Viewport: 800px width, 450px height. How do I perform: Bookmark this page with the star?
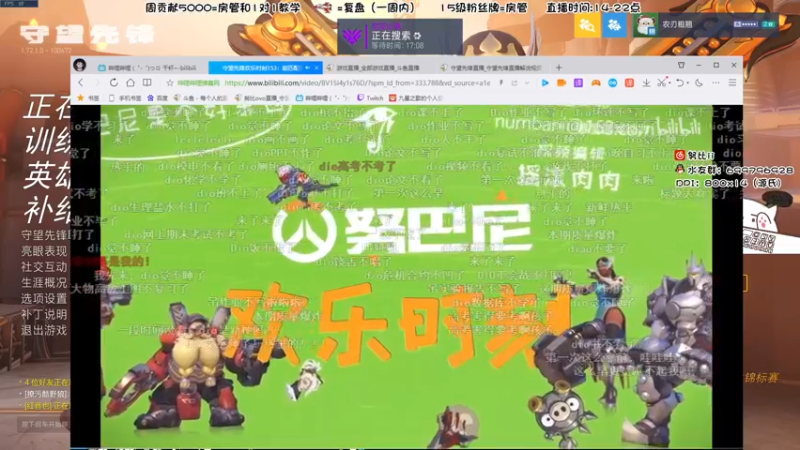170,83
